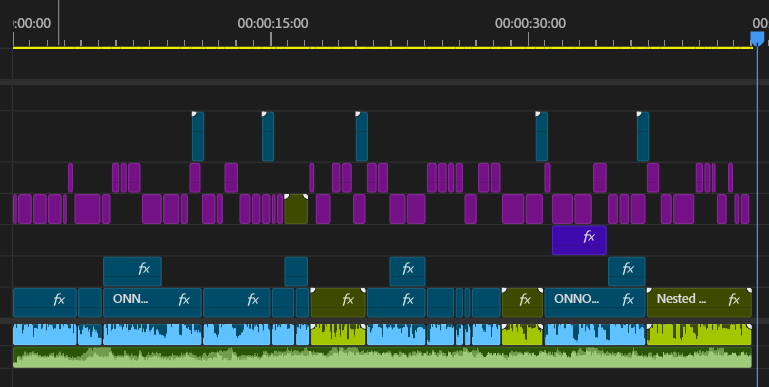Viewport: 769px width, 387px height.
Task: Select the clip labeled "ONN..."
Action: pos(152,303)
